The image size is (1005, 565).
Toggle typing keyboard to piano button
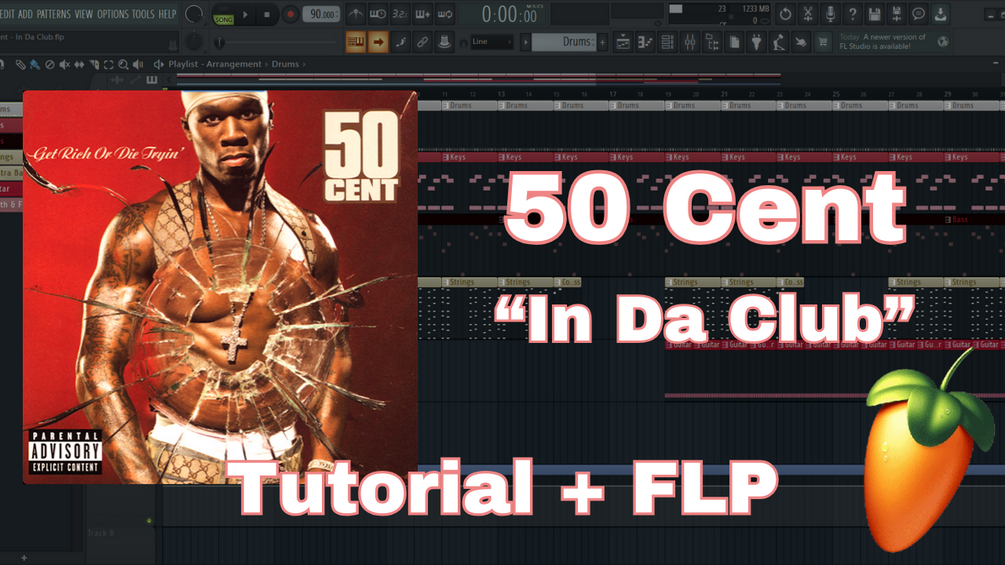356,42
